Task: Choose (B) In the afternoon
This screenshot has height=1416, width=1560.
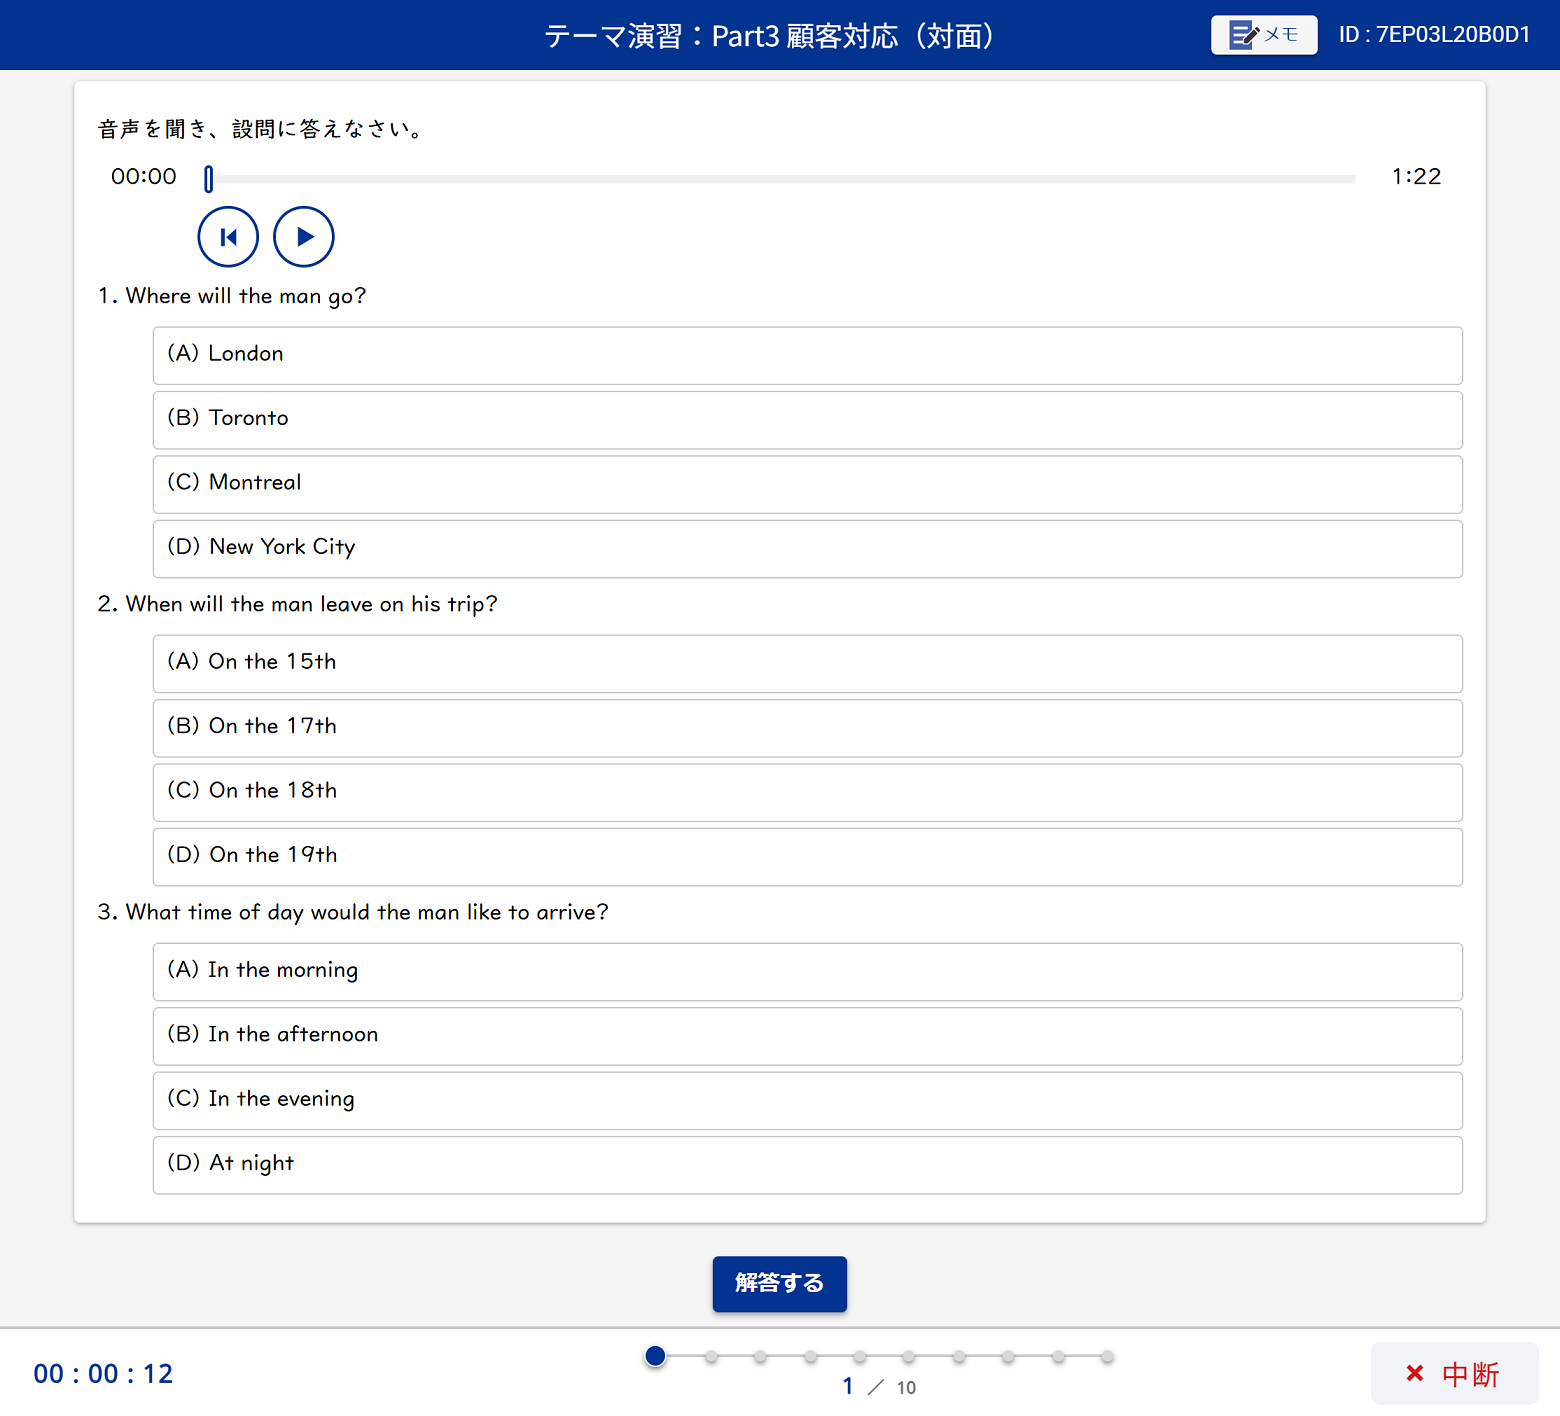Action: (807, 1035)
